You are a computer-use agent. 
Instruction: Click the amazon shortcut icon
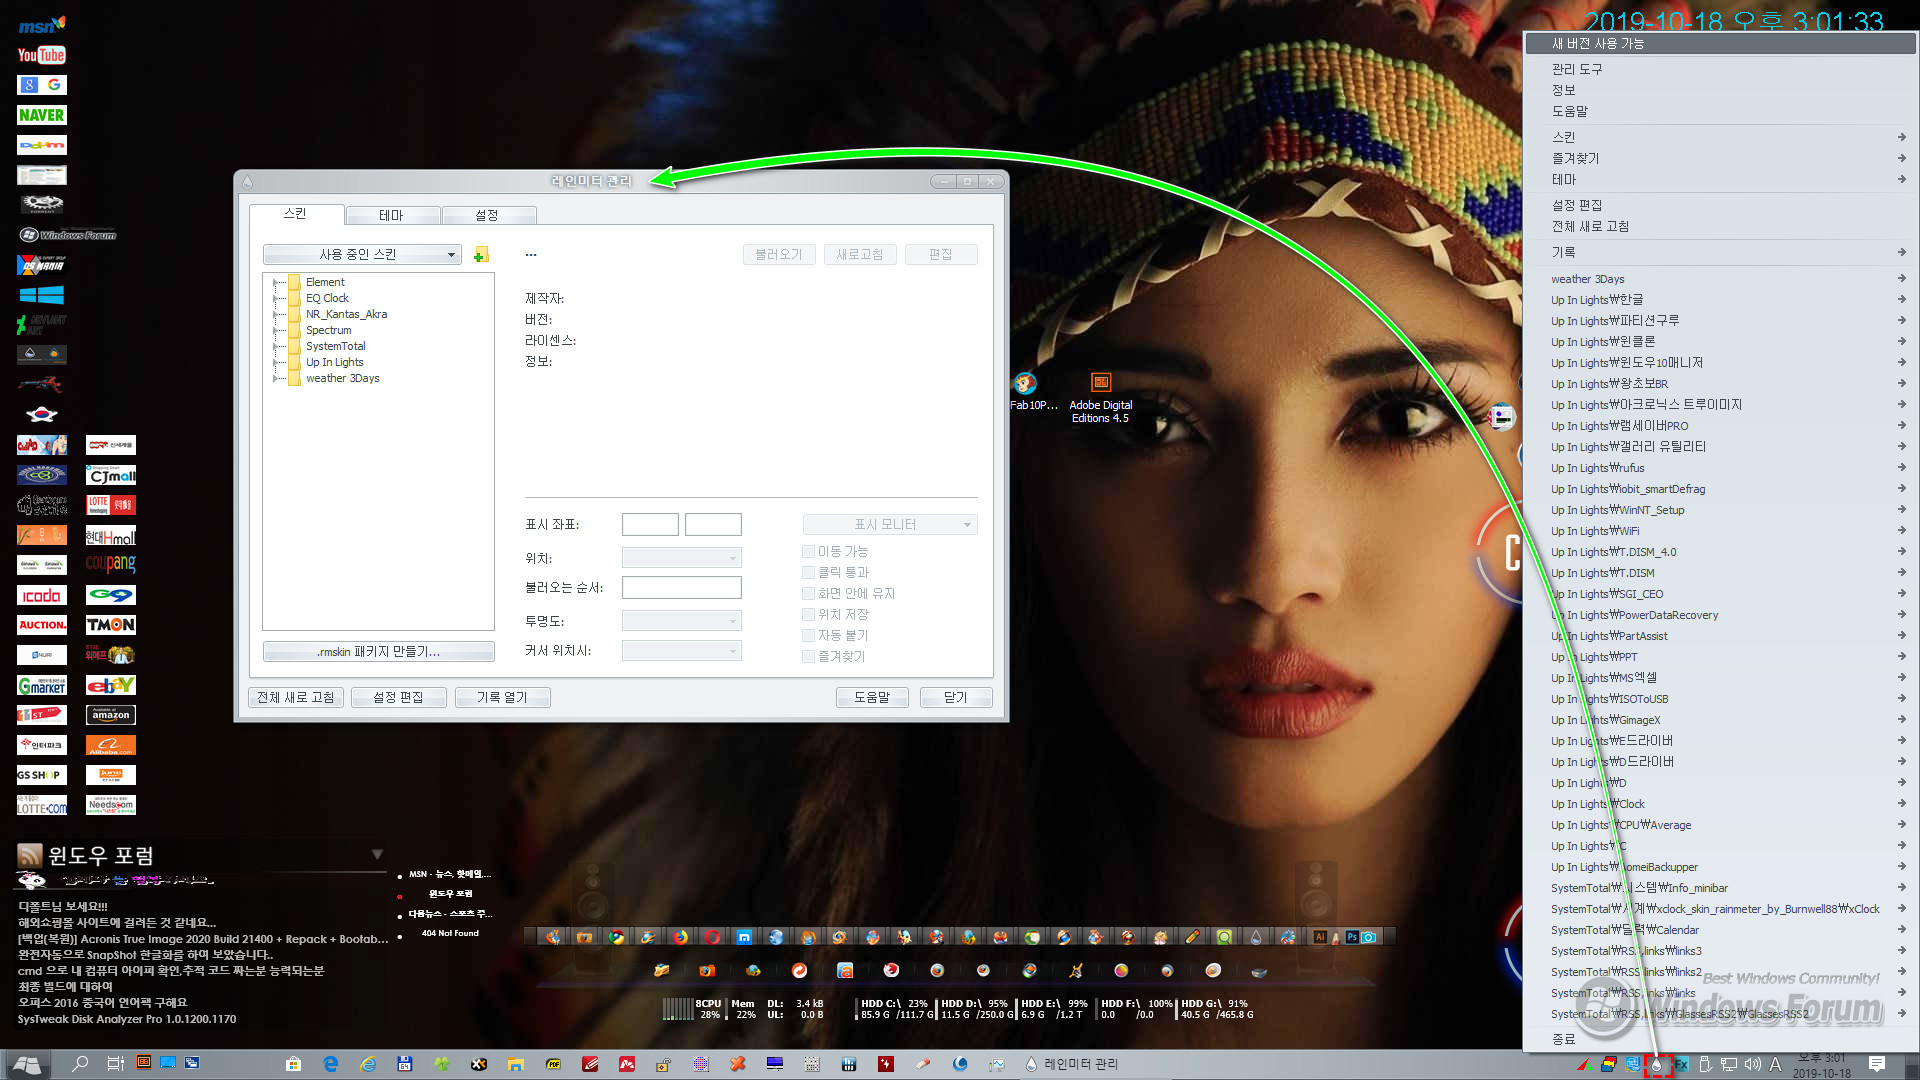click(111, 715)
